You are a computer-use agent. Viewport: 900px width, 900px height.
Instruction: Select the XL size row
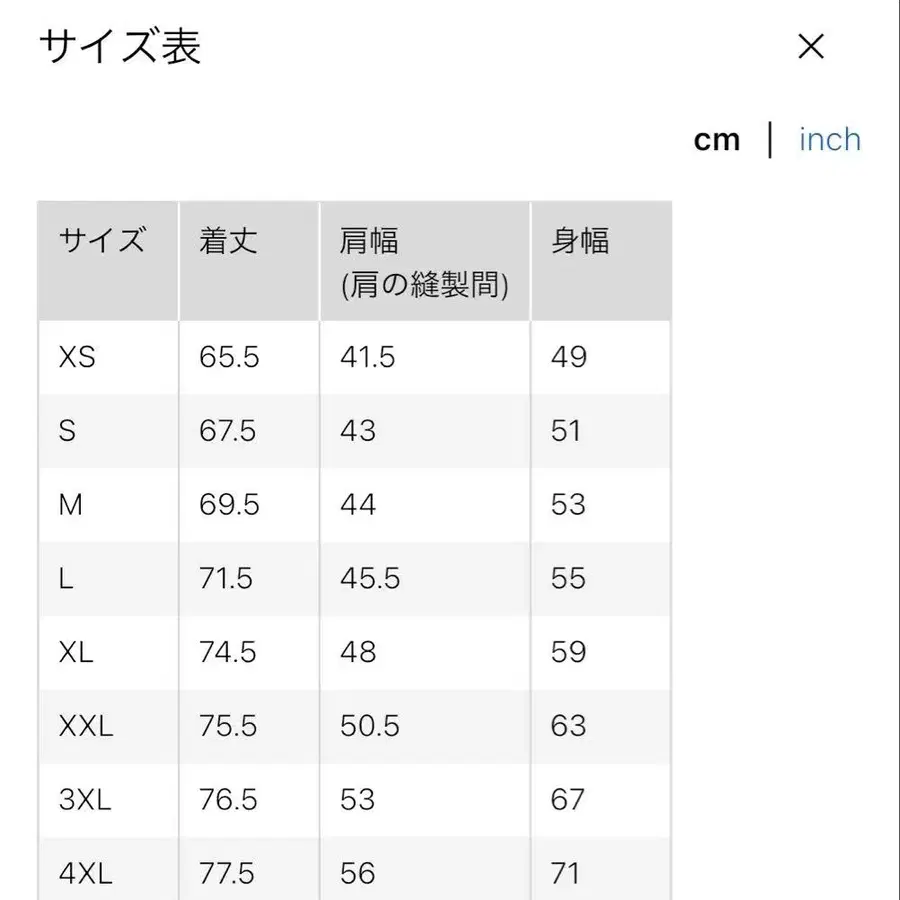click(72, 652)
